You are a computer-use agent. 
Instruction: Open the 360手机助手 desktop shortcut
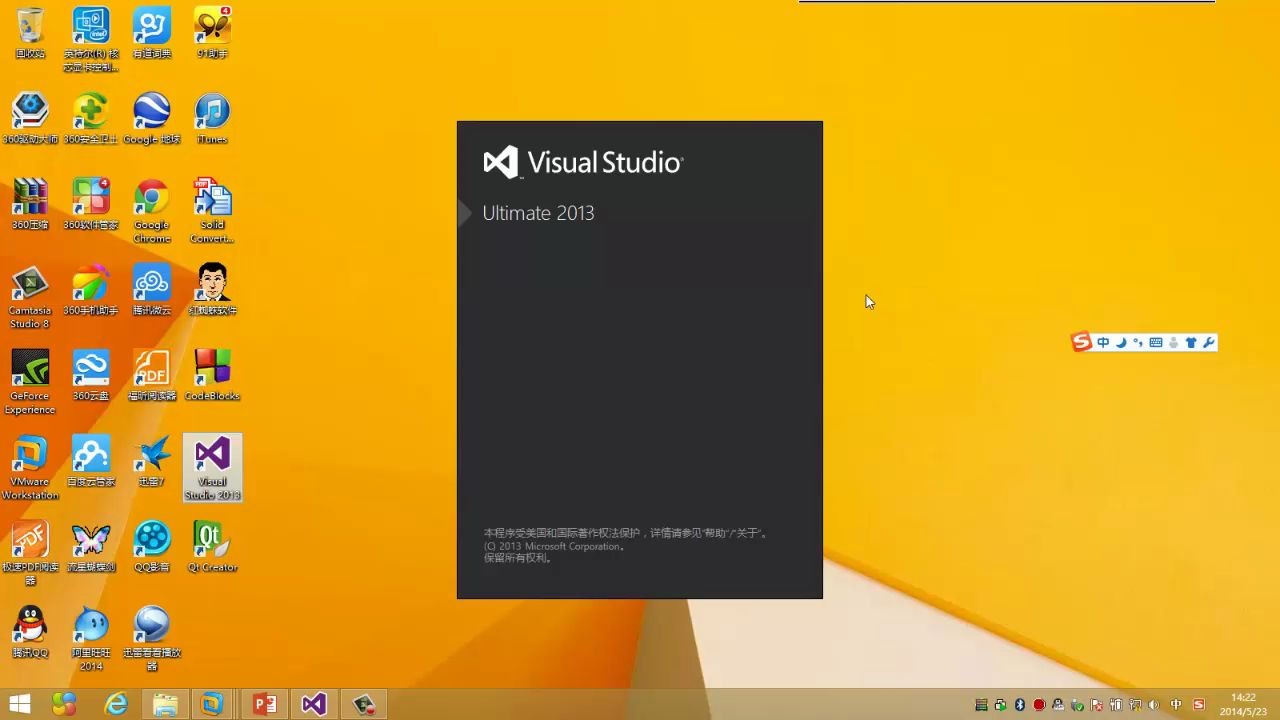click(91, 291)
